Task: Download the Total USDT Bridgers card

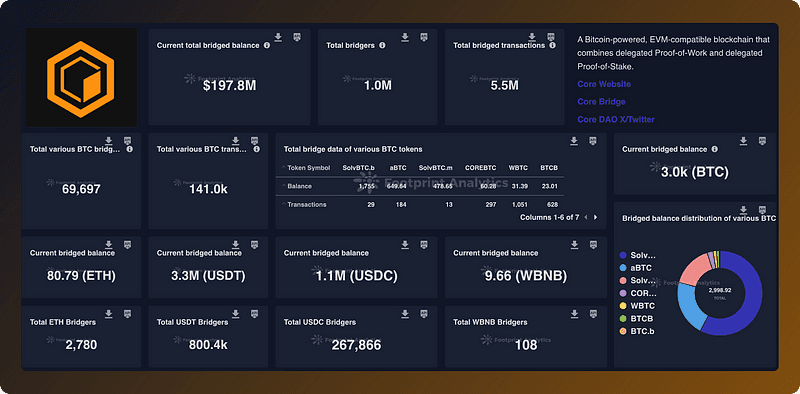Action: [x=236, y=313]
